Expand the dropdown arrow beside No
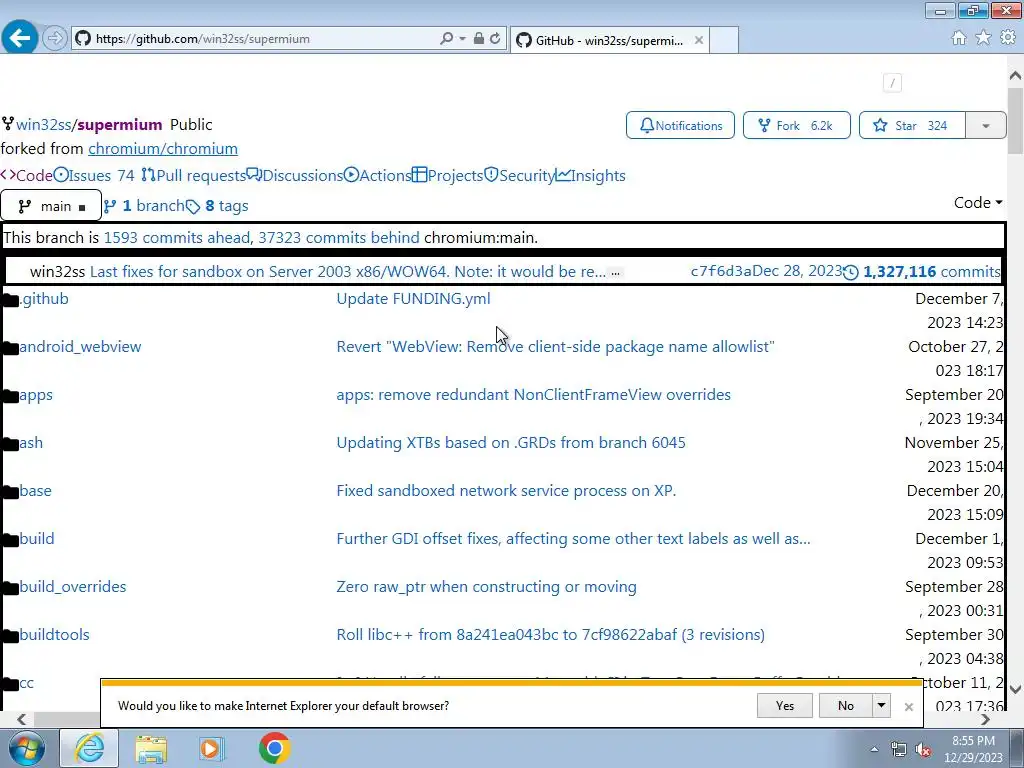The image size is (1024, 768). [x=881, y=705]
